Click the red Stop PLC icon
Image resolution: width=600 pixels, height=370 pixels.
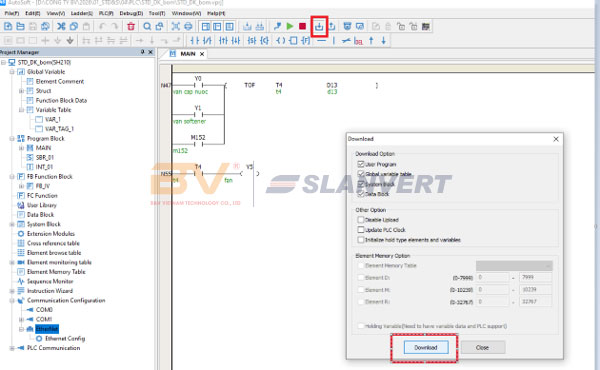coord(302,26)
